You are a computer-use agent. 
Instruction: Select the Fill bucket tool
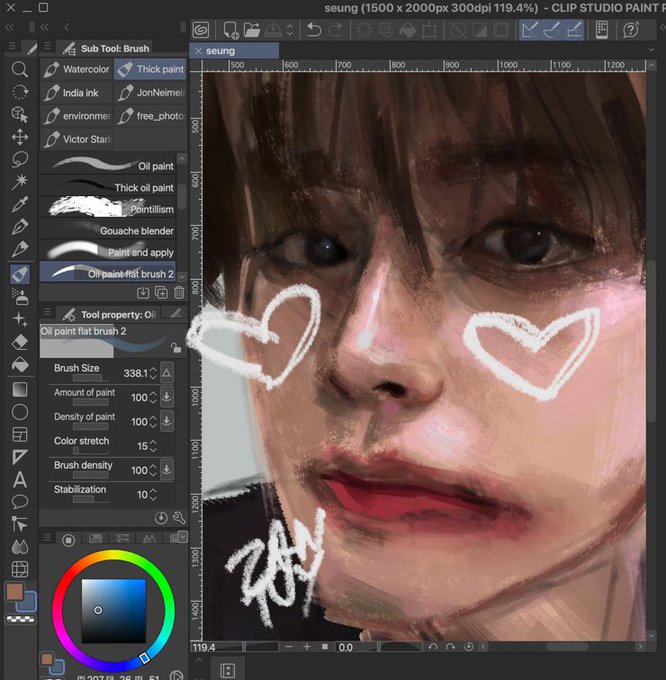click(20, 365)
